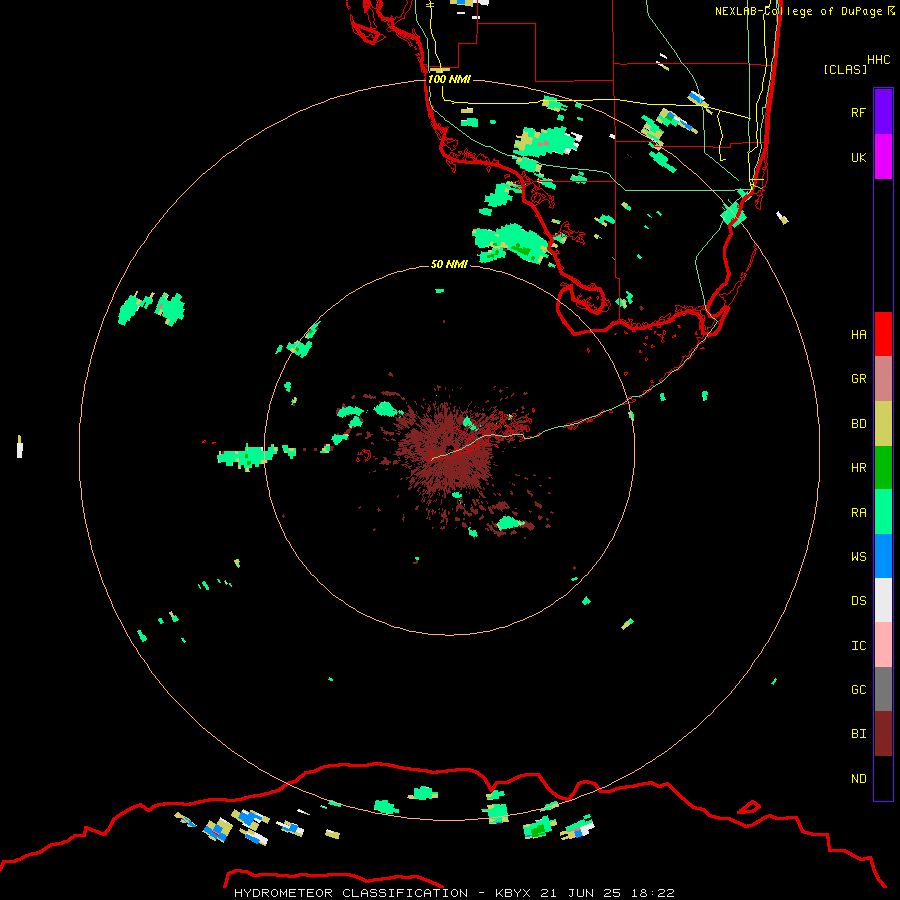The height and width of the screenshot is (900, 900).
Task: Click the ND black legend swatch
Action: pos(883,778)
